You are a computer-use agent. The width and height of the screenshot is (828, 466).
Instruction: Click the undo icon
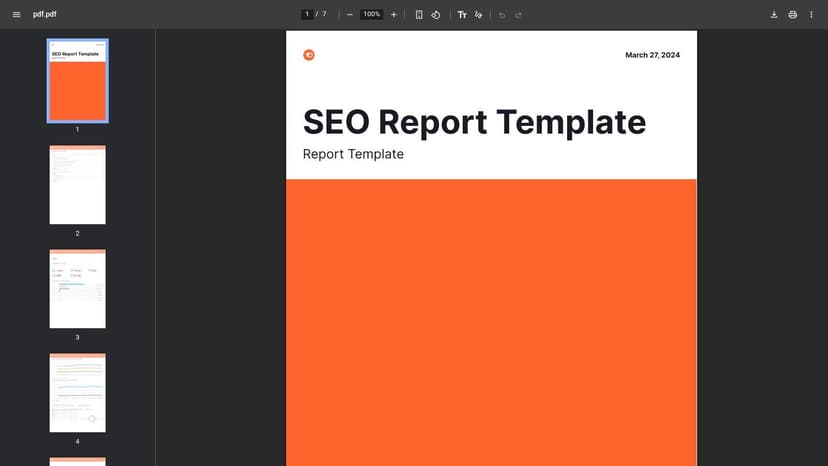pos(502,15)
